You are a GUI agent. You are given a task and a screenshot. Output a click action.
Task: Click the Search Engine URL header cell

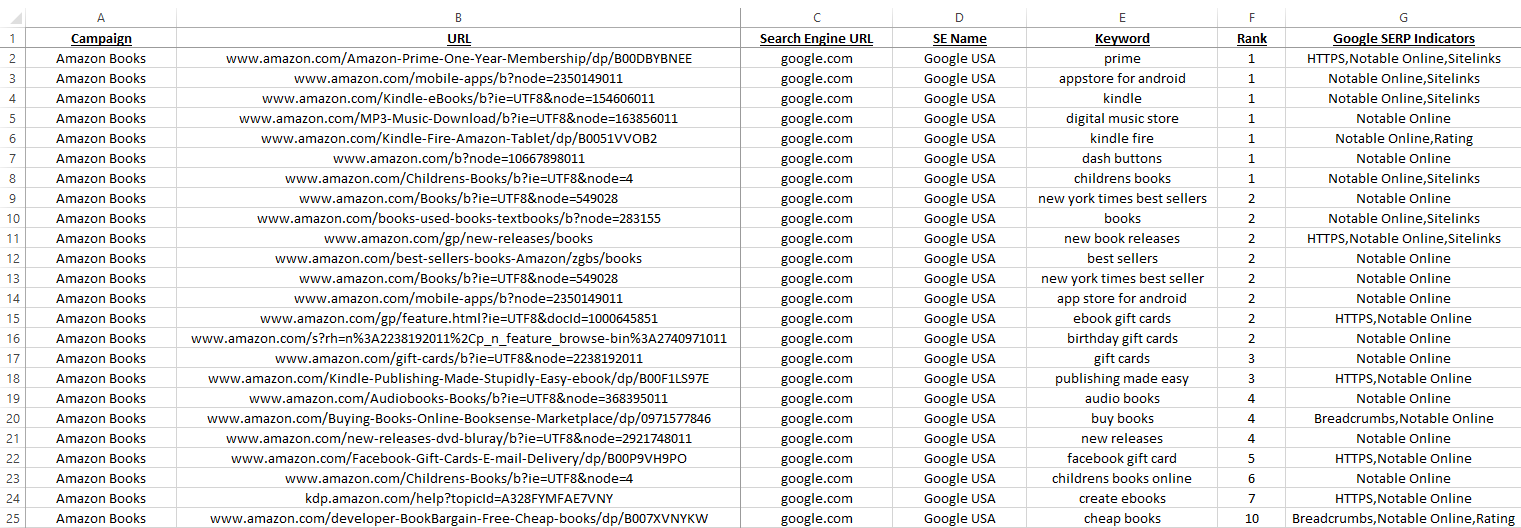pos(816,38)
